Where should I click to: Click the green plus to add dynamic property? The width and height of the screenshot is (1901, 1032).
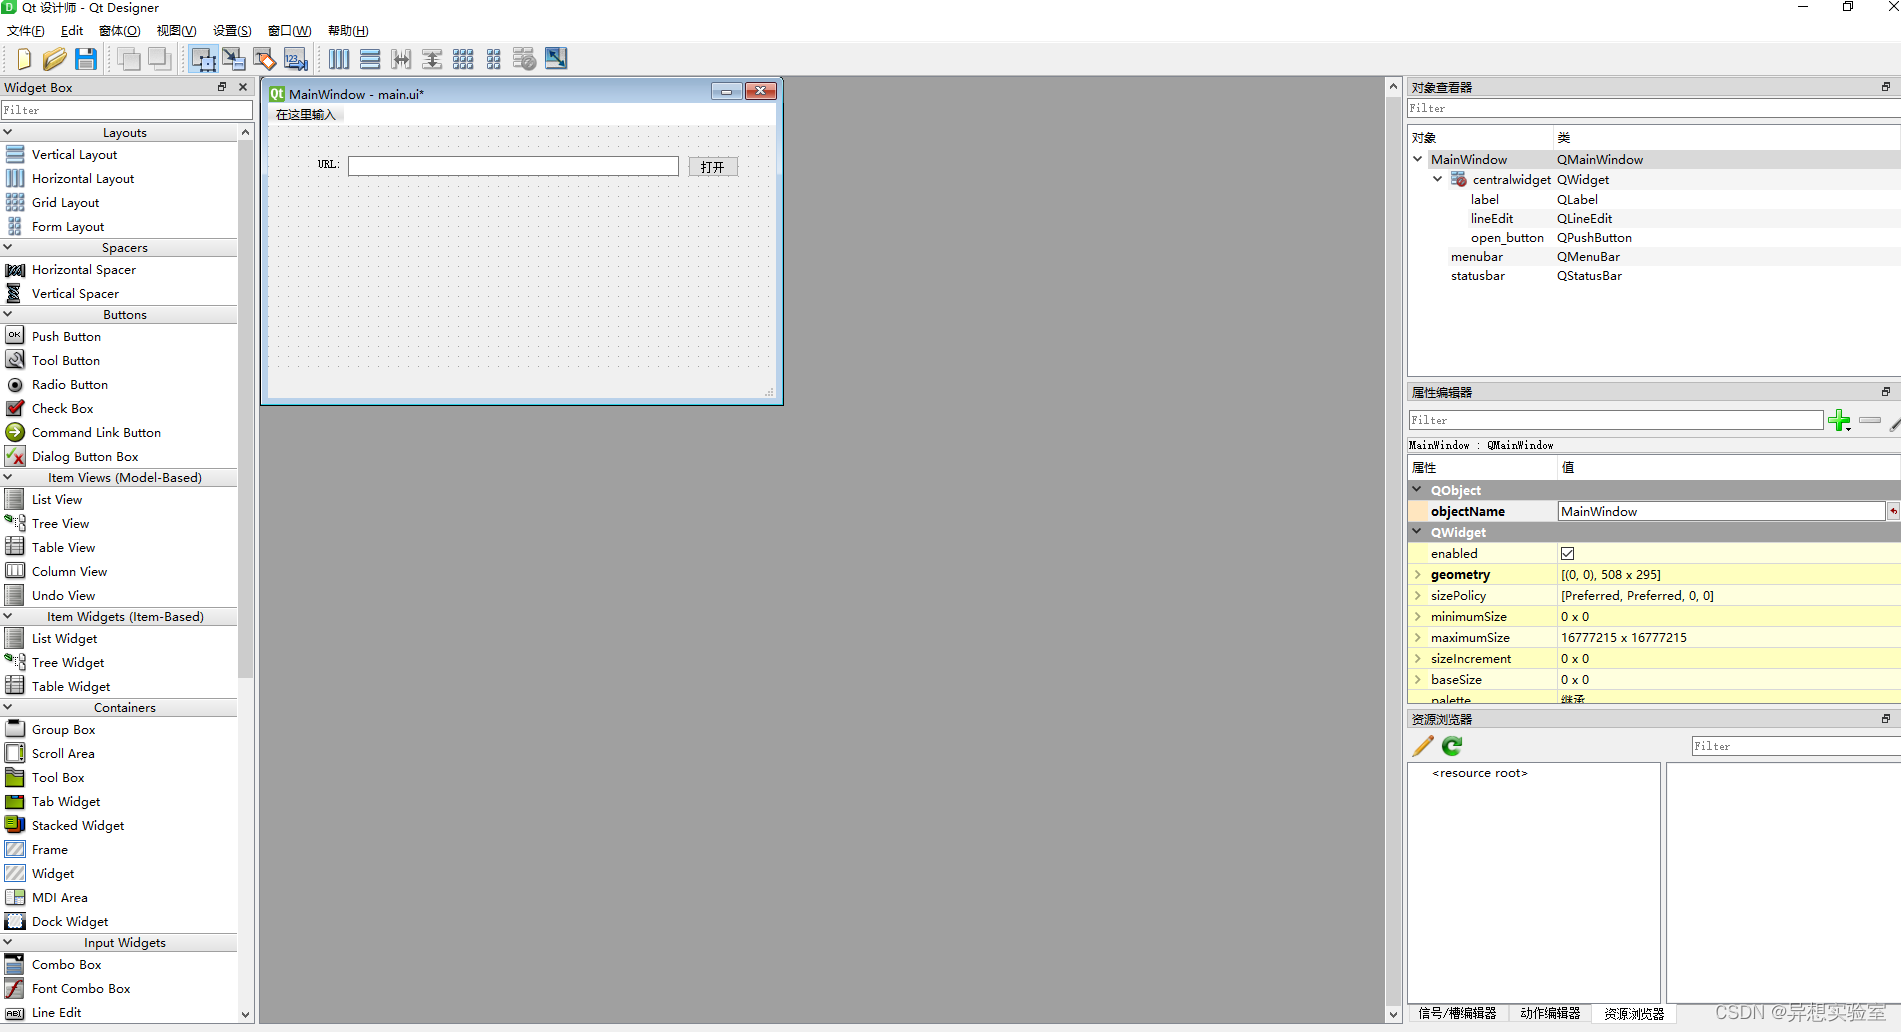(1839, 420)
